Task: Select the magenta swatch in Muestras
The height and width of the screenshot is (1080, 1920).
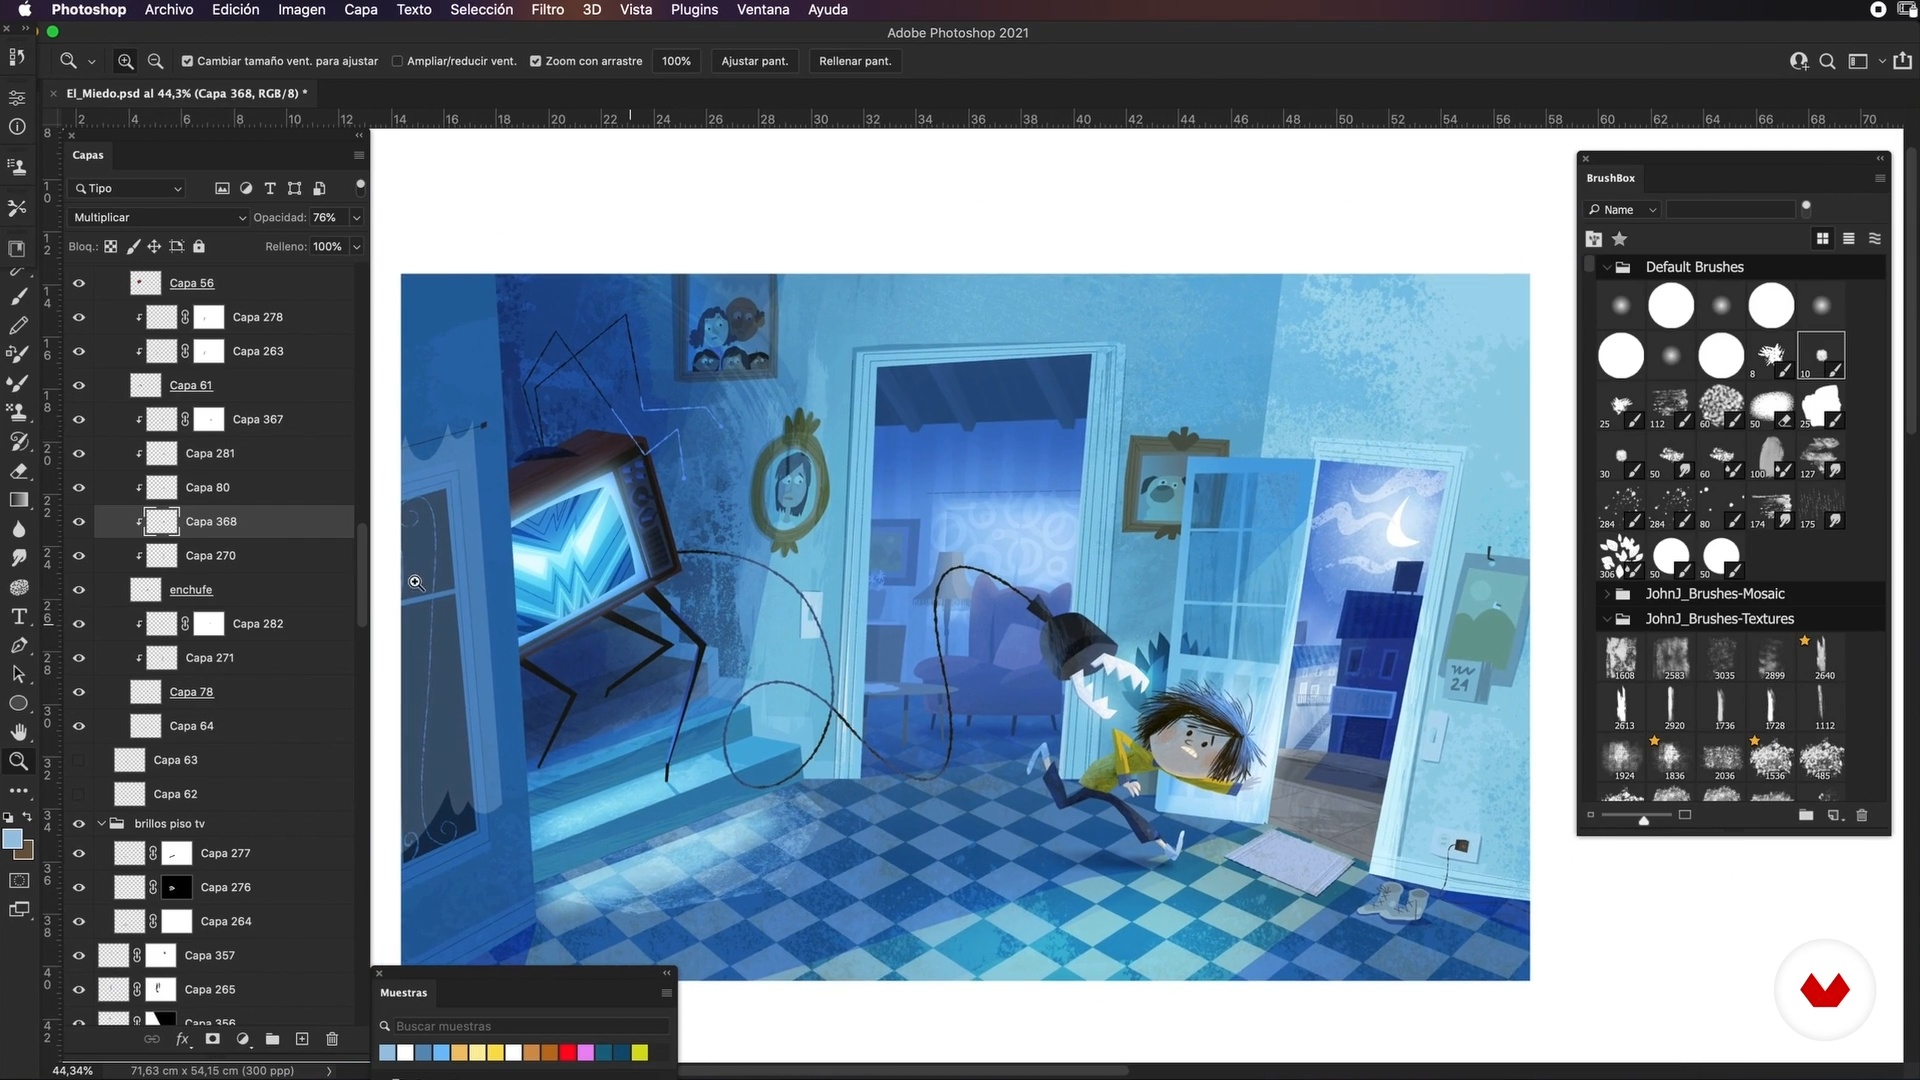Action: click(x=585, y=1052)
